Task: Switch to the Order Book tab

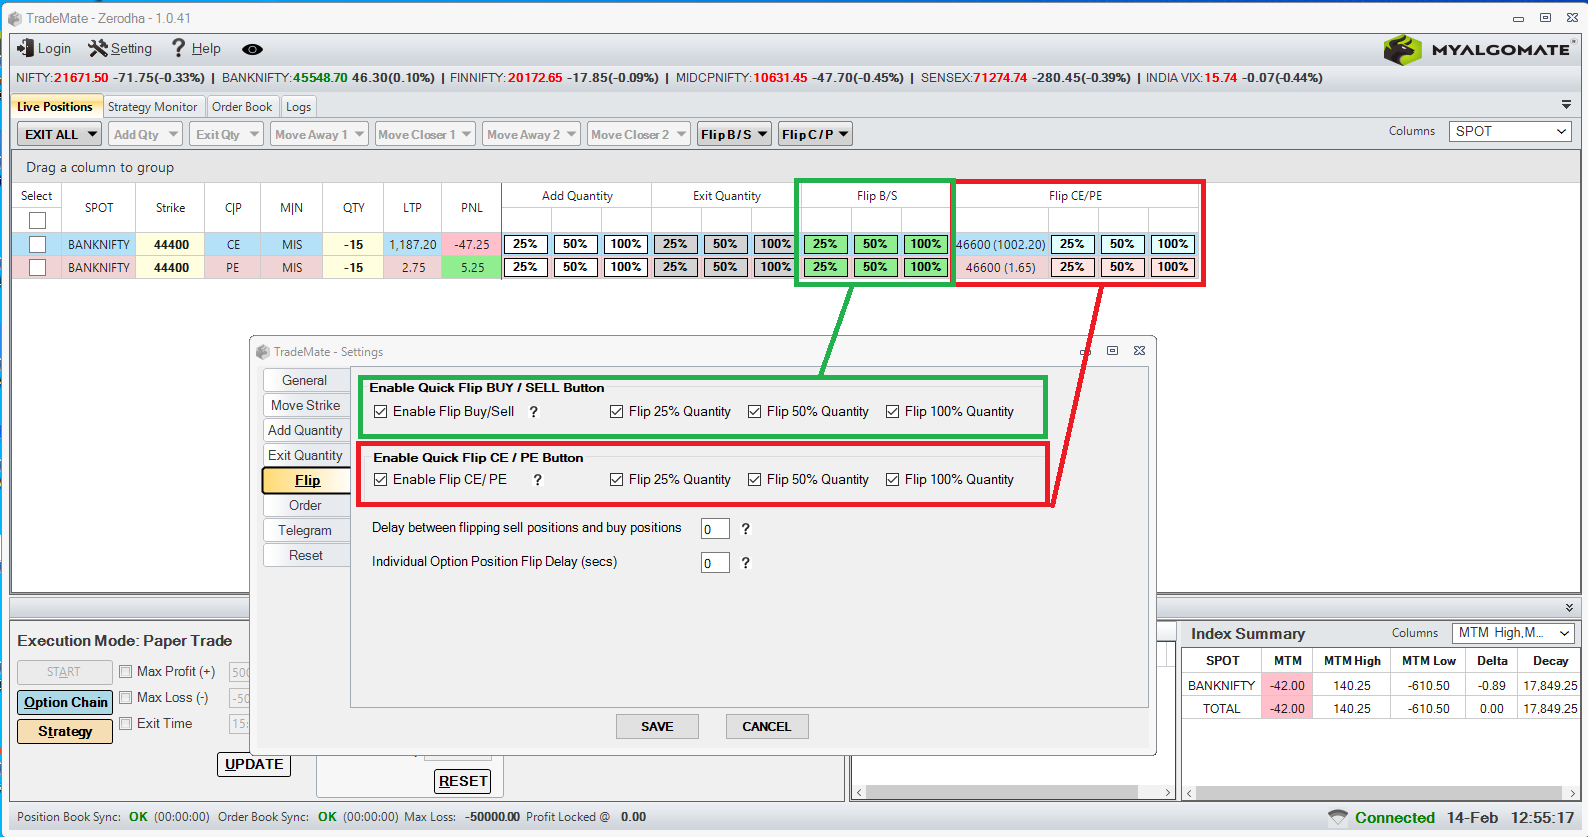Action: coord(242,107)
